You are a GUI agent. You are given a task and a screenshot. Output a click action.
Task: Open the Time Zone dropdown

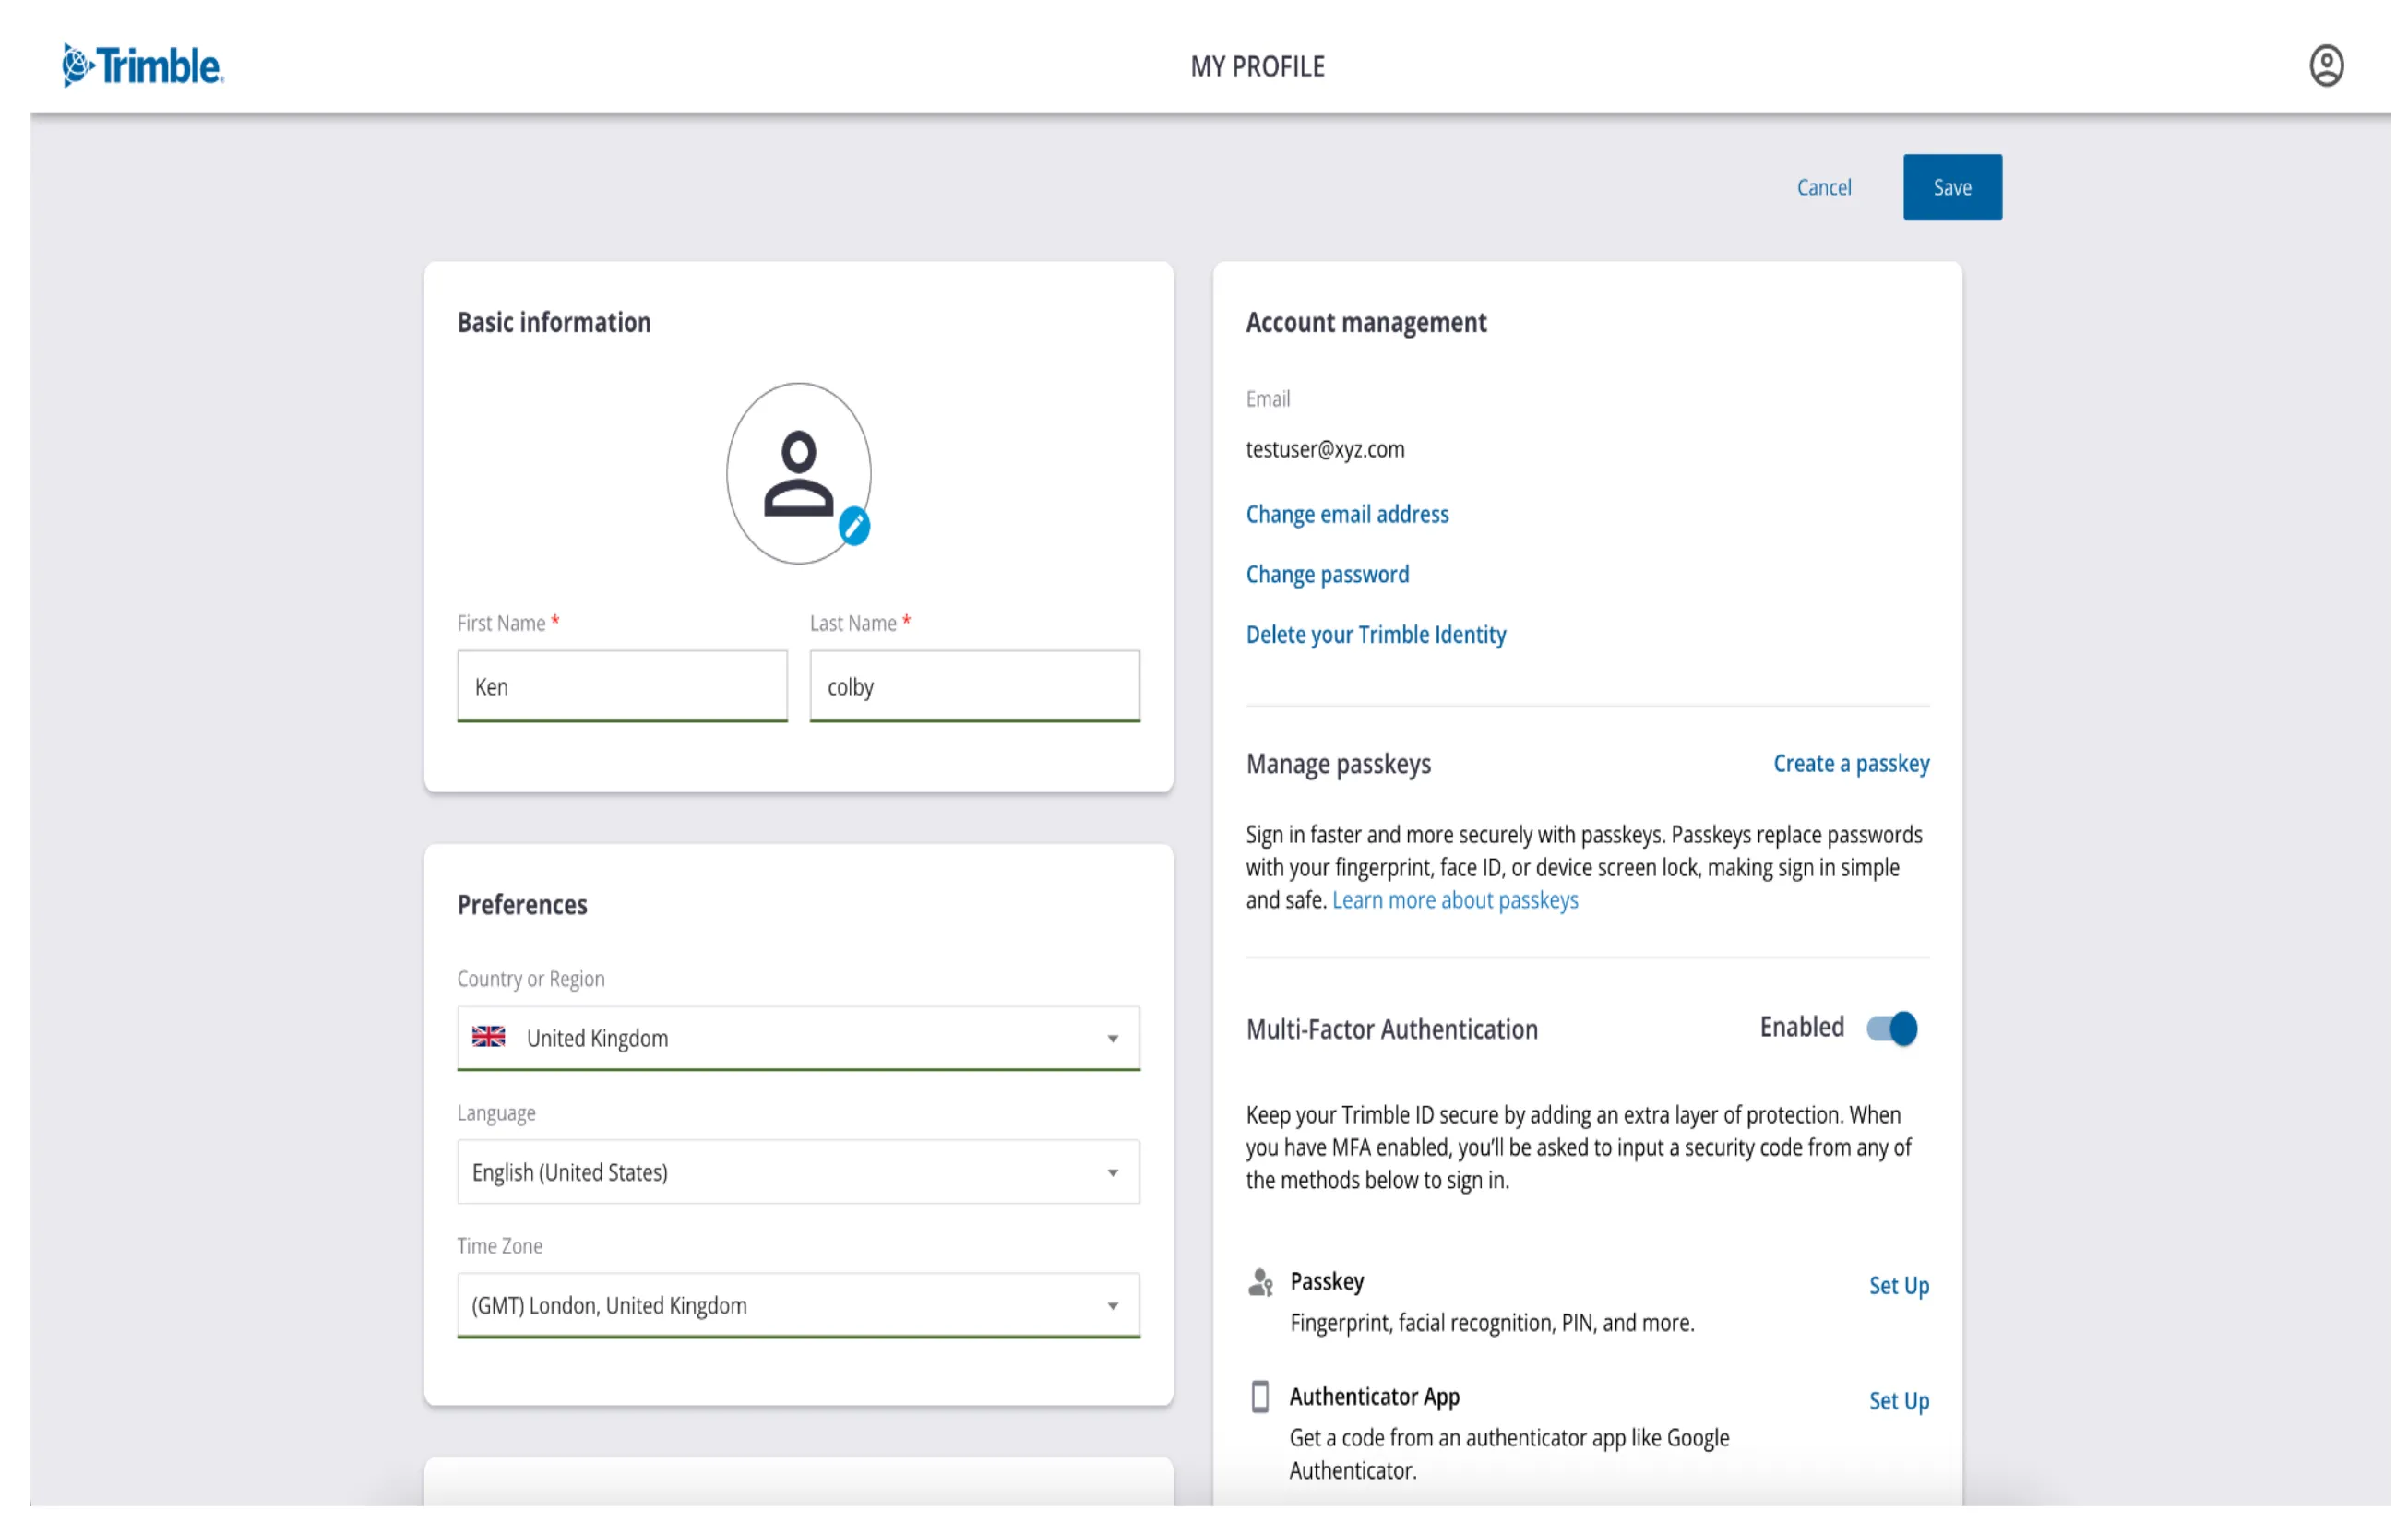tap(798, 1305)
